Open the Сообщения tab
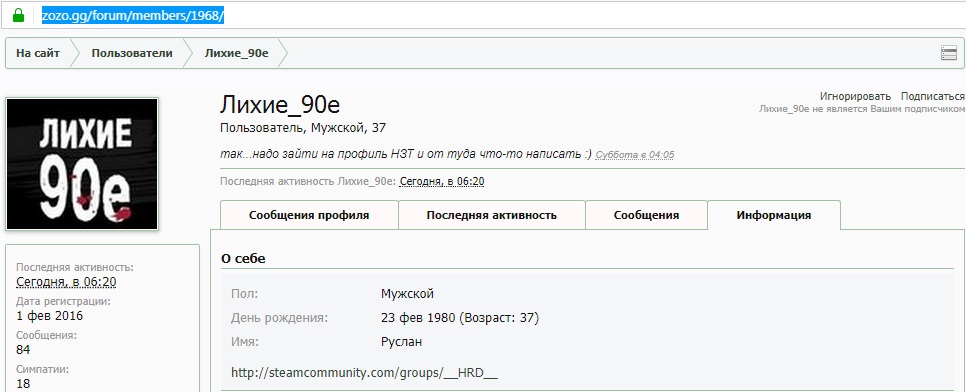The height and width of the screenshot is (392, 966). (x=646, y=215)
